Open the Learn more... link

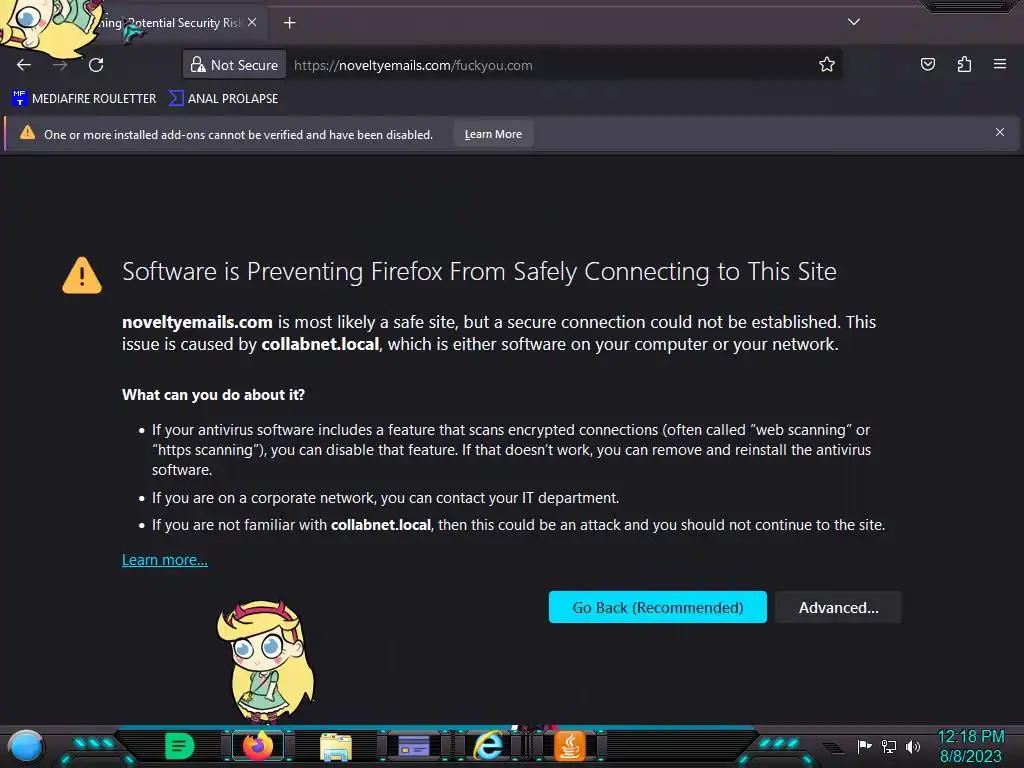pos(165,560)
